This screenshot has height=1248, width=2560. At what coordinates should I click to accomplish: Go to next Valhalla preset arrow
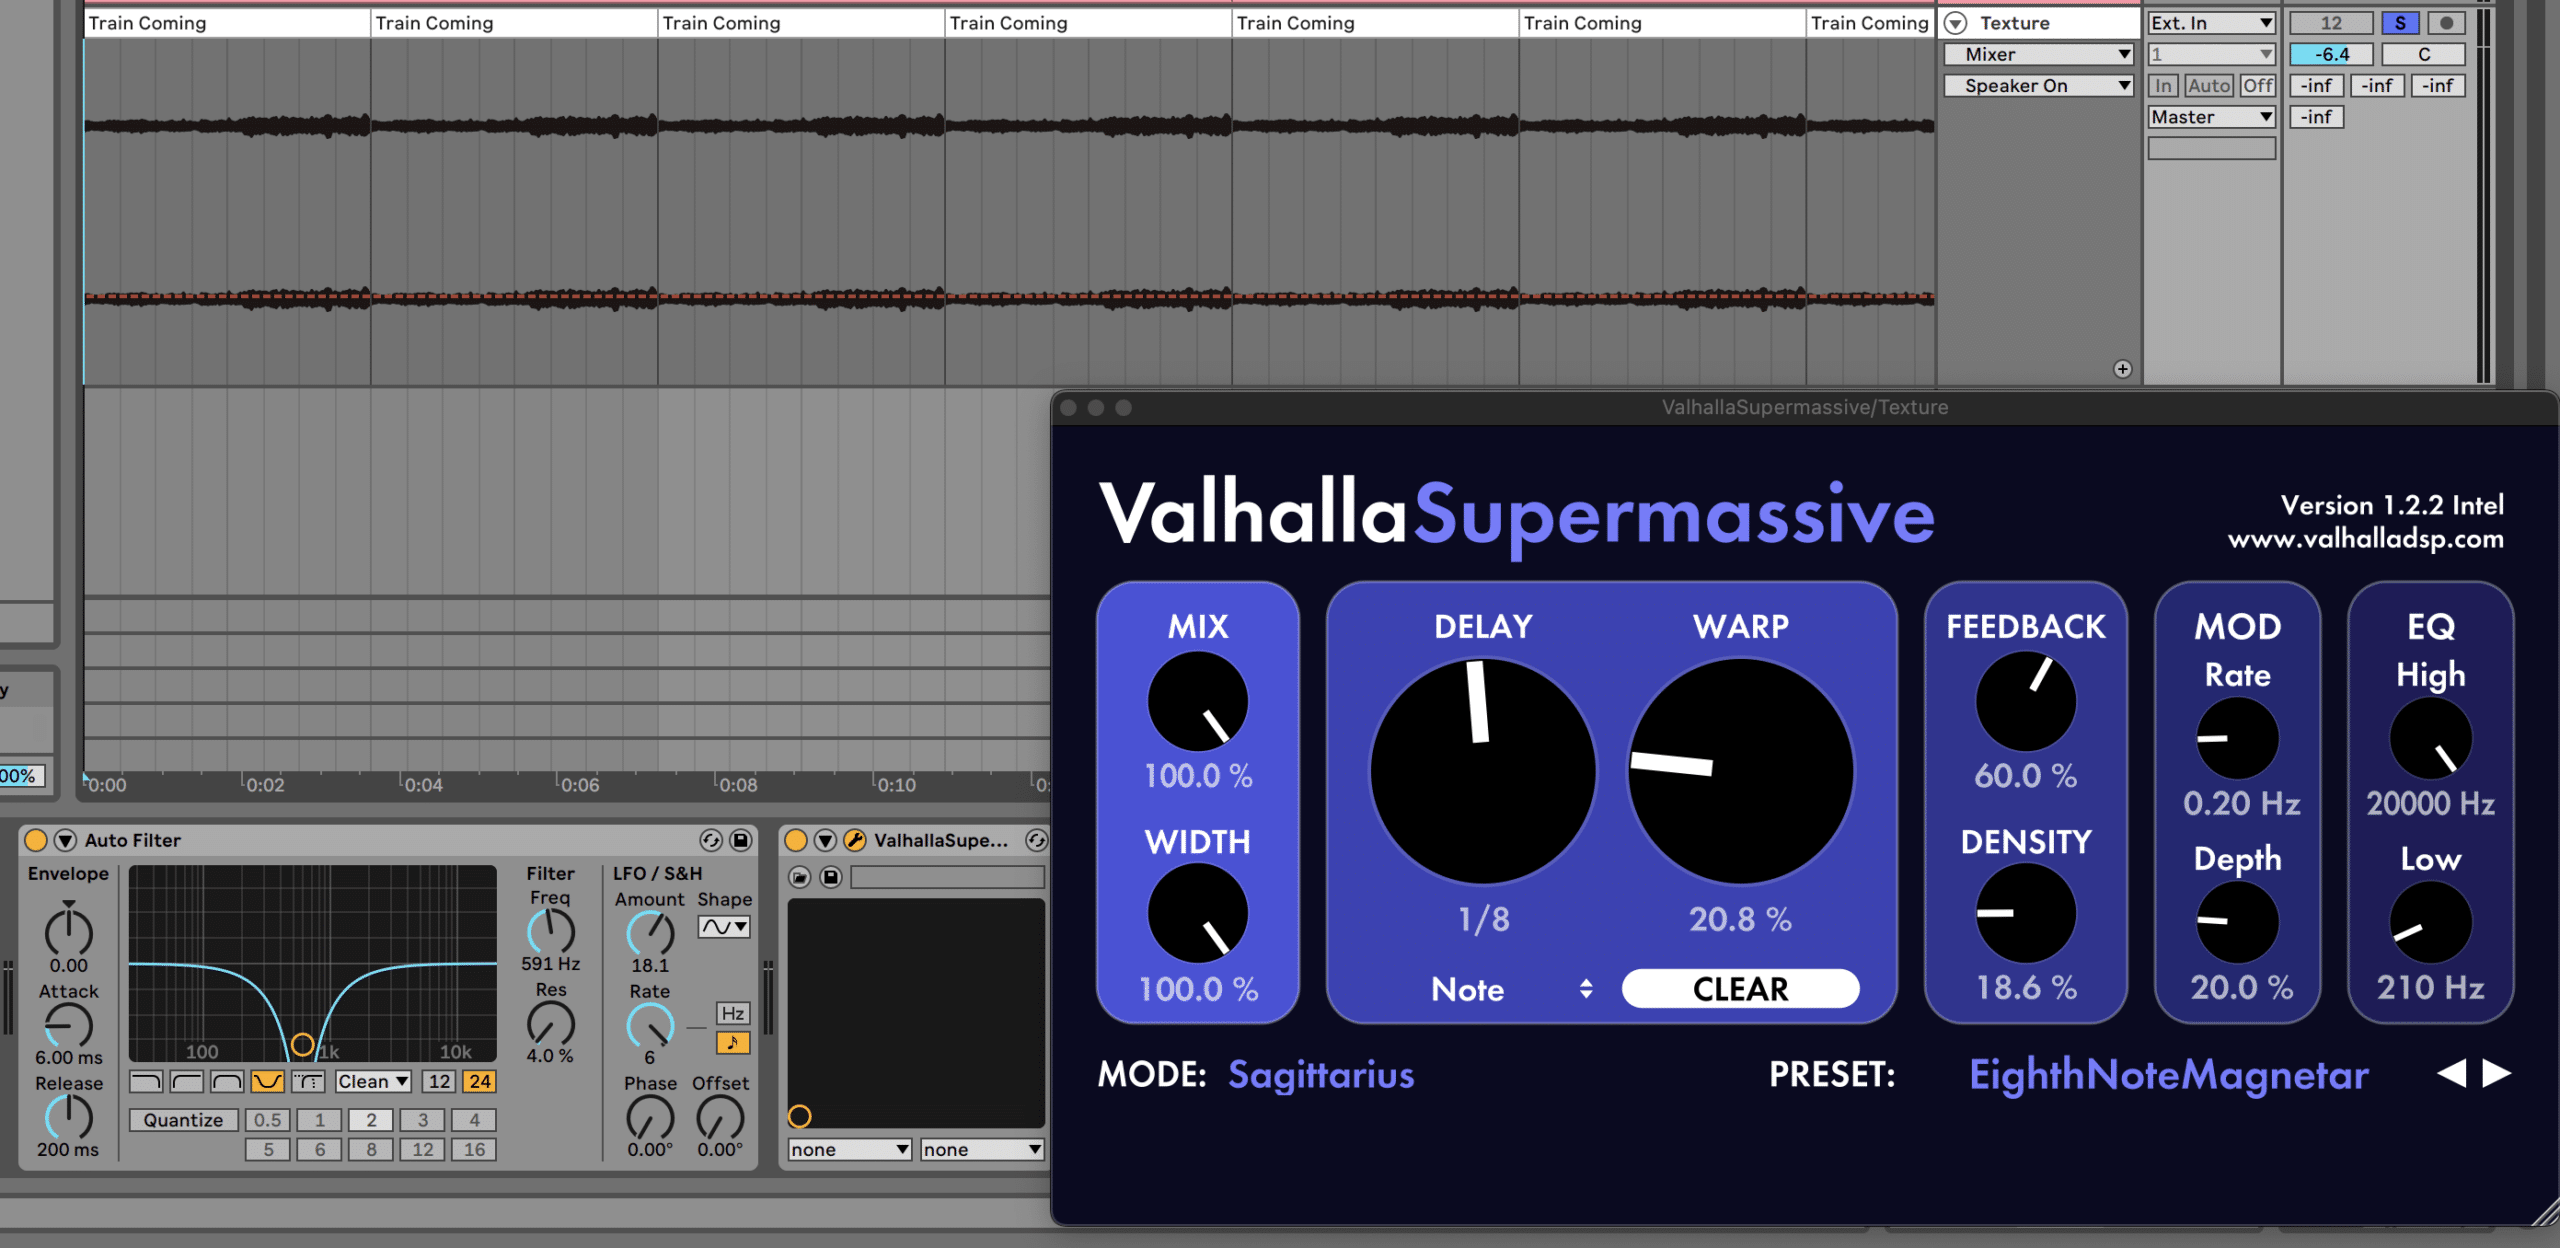(2497, 1074)
